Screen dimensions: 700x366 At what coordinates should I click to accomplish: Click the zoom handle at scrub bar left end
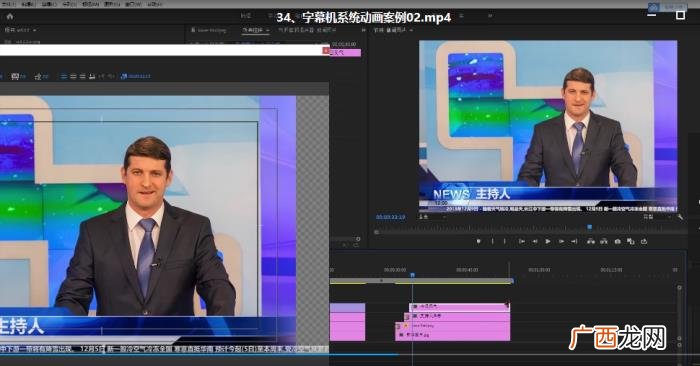coord(376,232)
